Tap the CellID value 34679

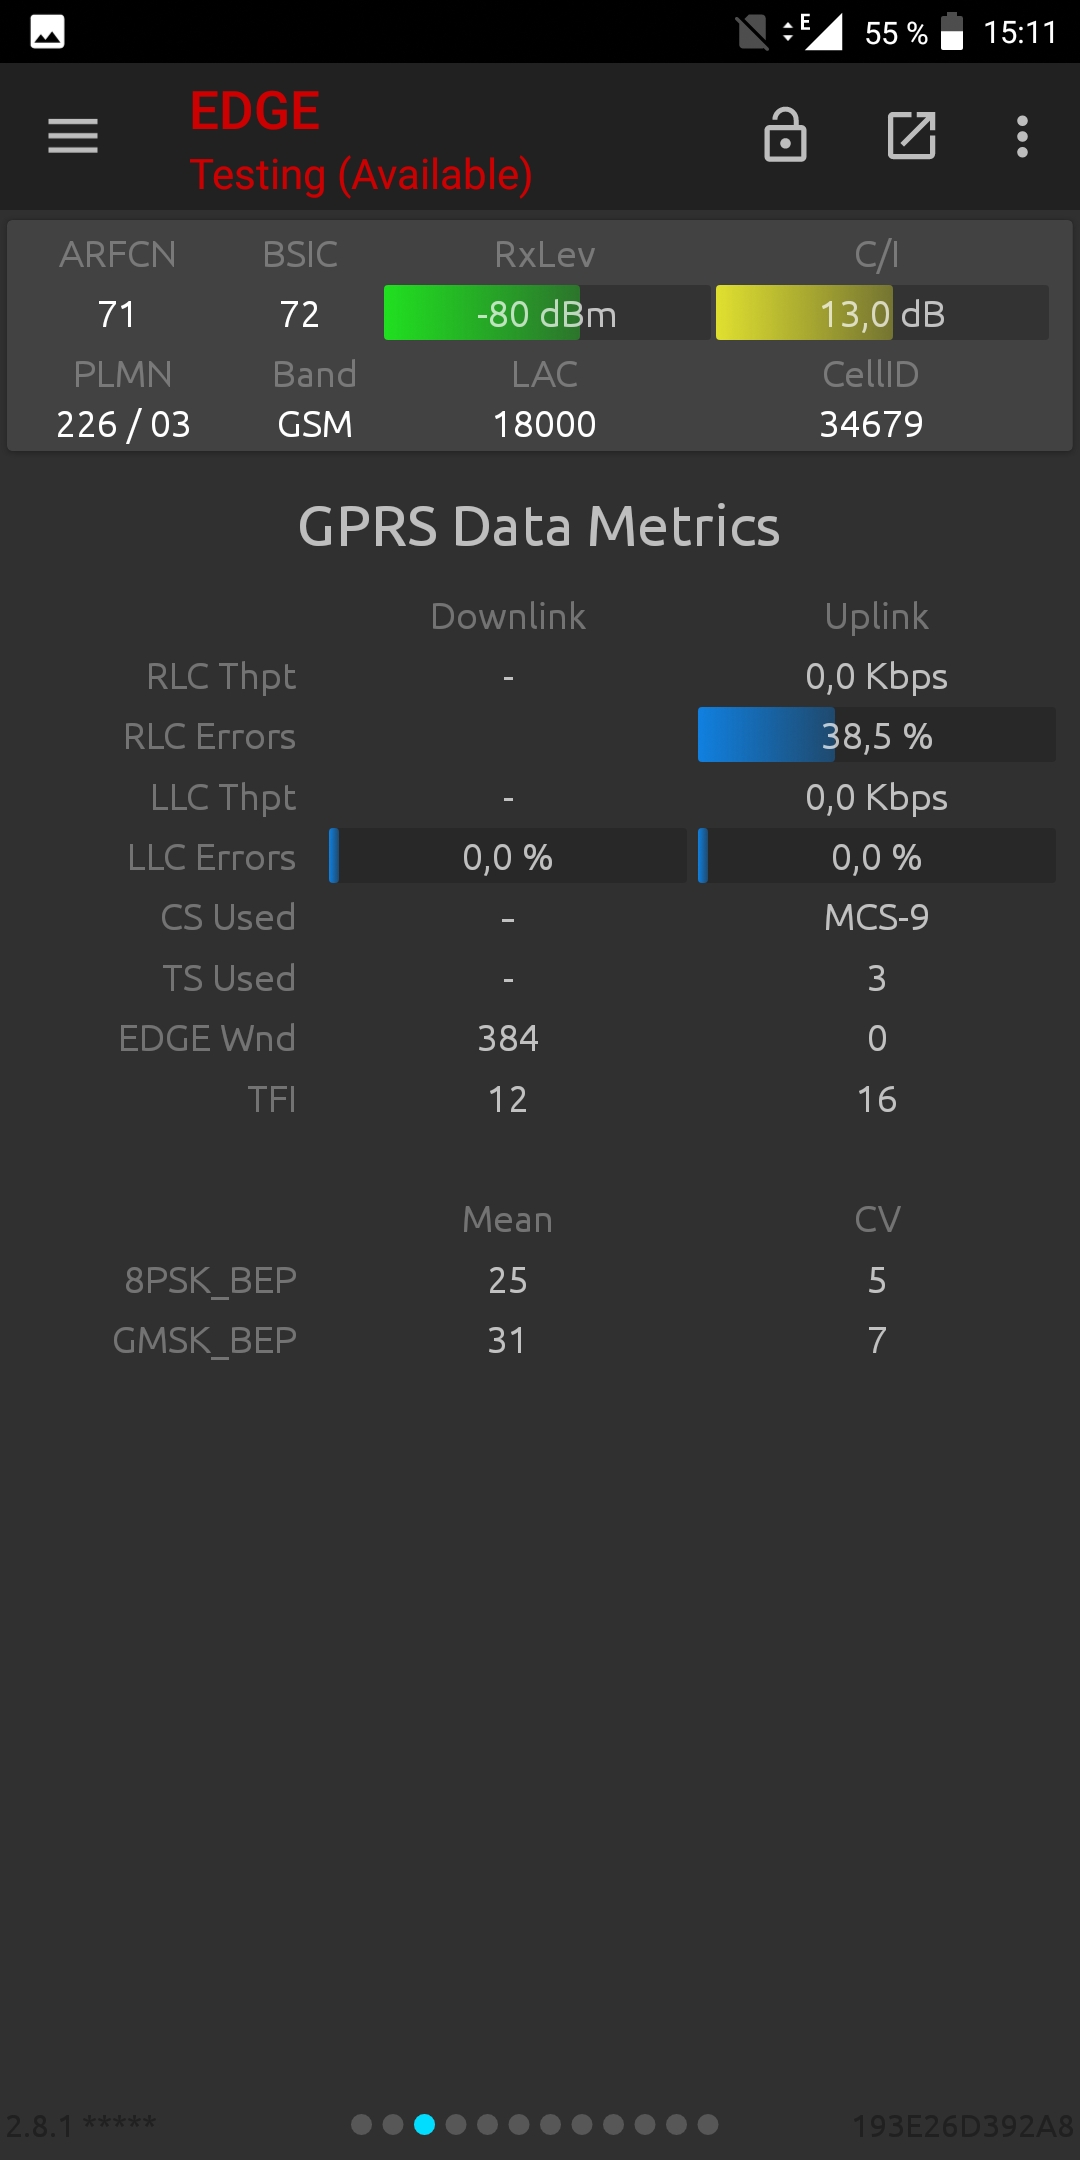[871, 424]
